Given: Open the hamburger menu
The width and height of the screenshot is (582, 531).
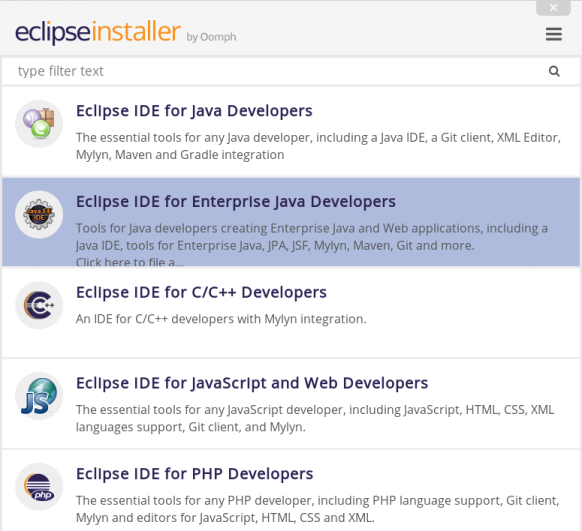Looking at the screenshot, I should point(553,34).
